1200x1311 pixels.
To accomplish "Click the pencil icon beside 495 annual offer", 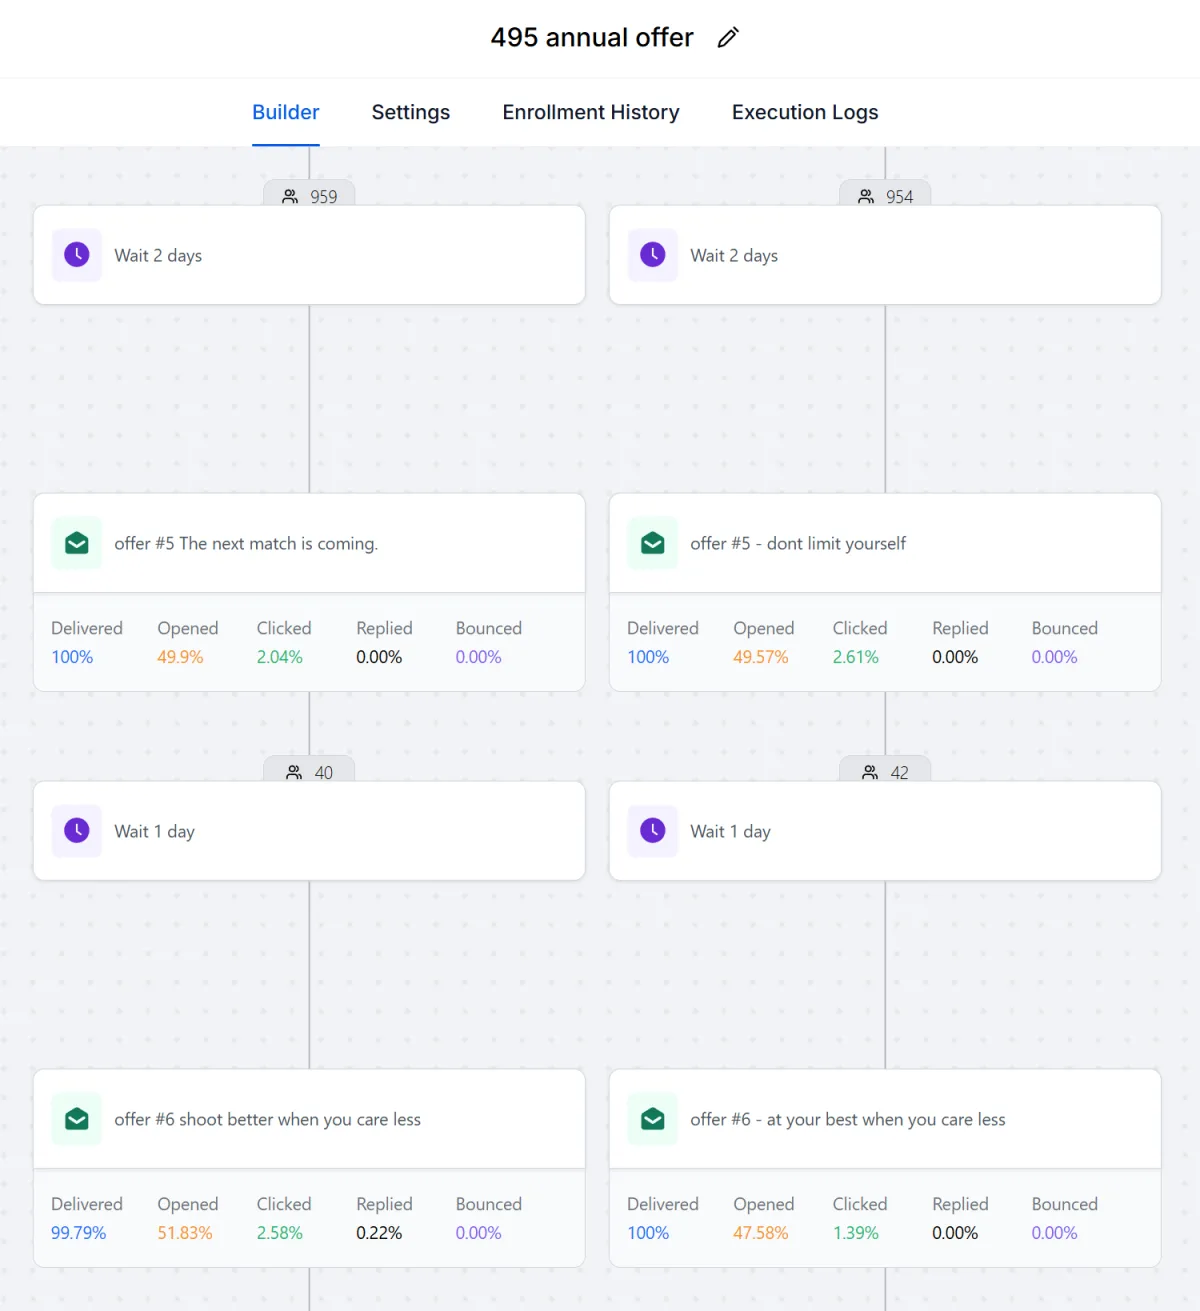I will tap(728, 38).
